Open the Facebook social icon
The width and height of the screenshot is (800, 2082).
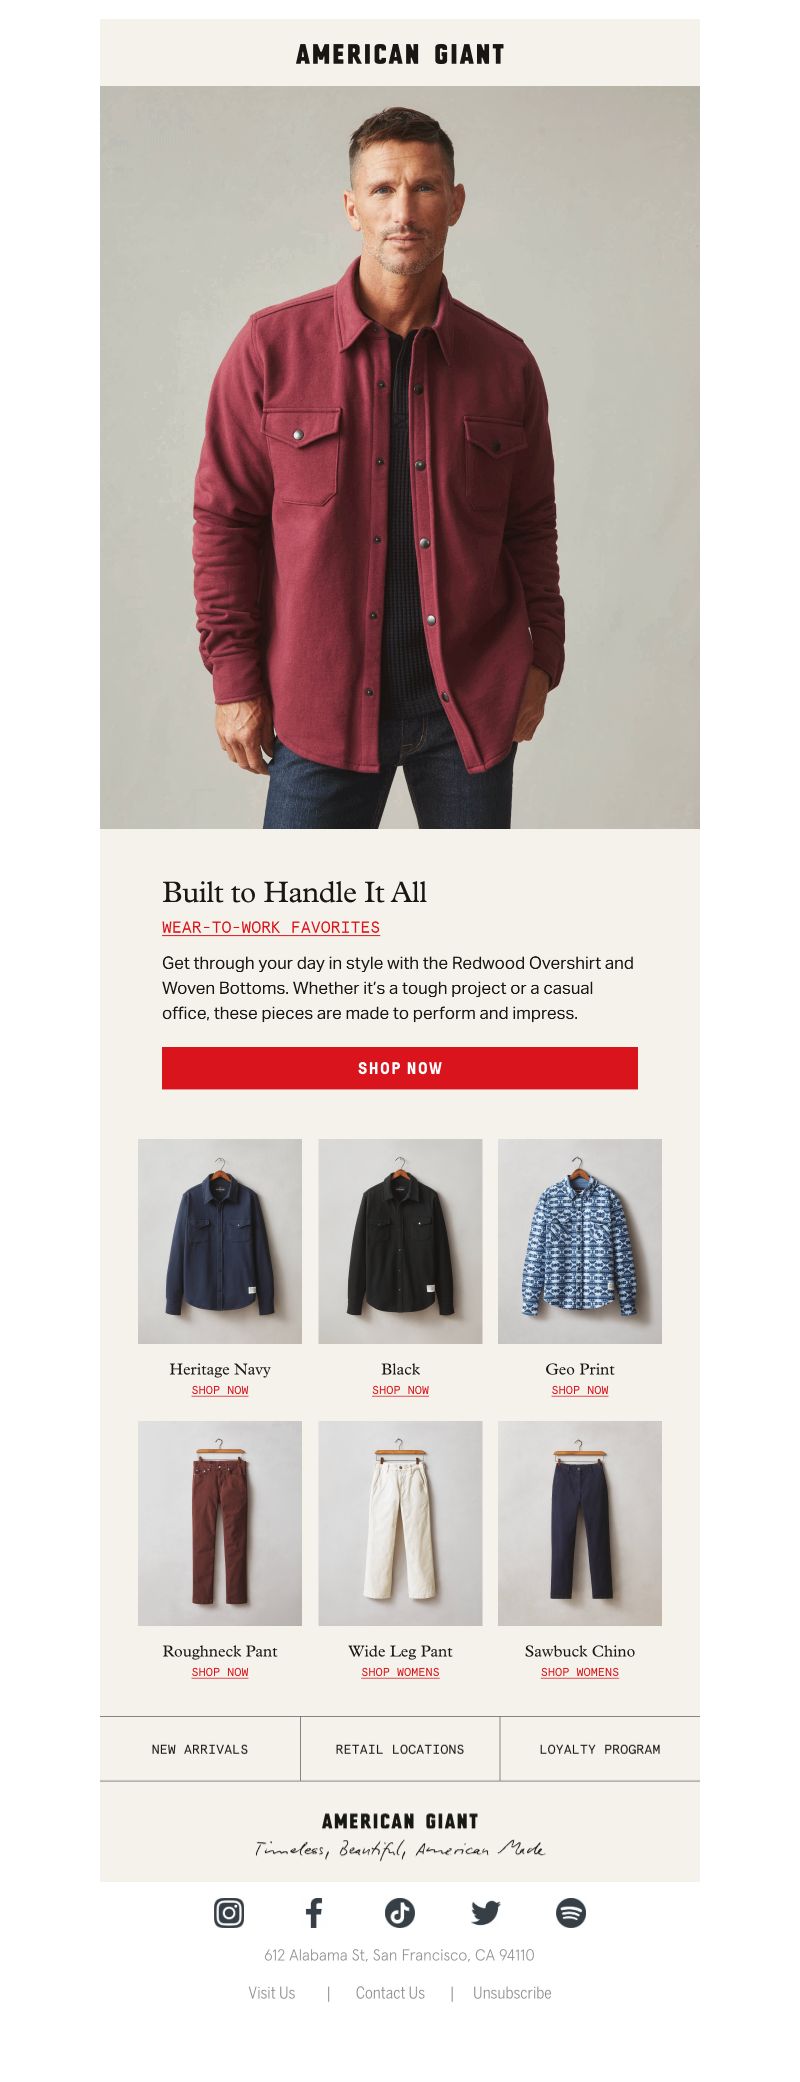pos(314,1913)
